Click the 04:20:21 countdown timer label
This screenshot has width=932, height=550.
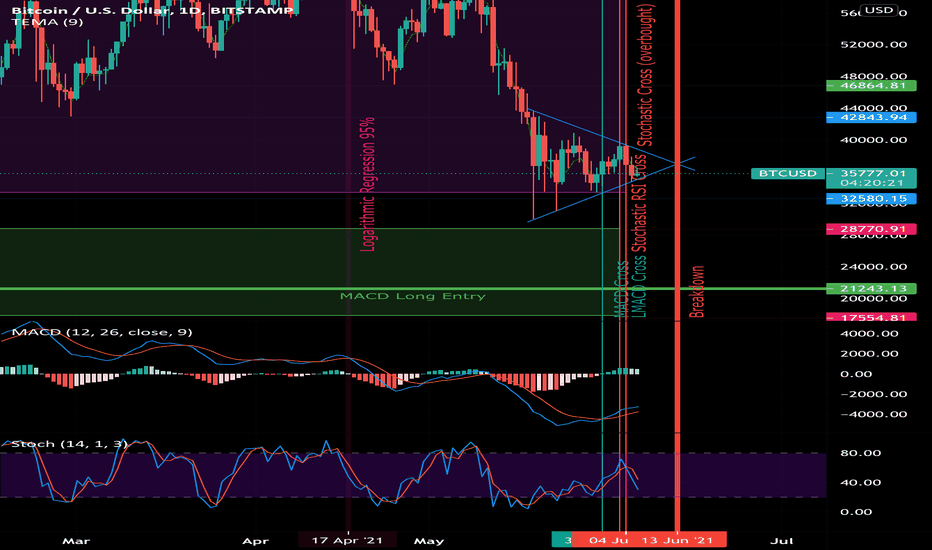click(871, 183)
